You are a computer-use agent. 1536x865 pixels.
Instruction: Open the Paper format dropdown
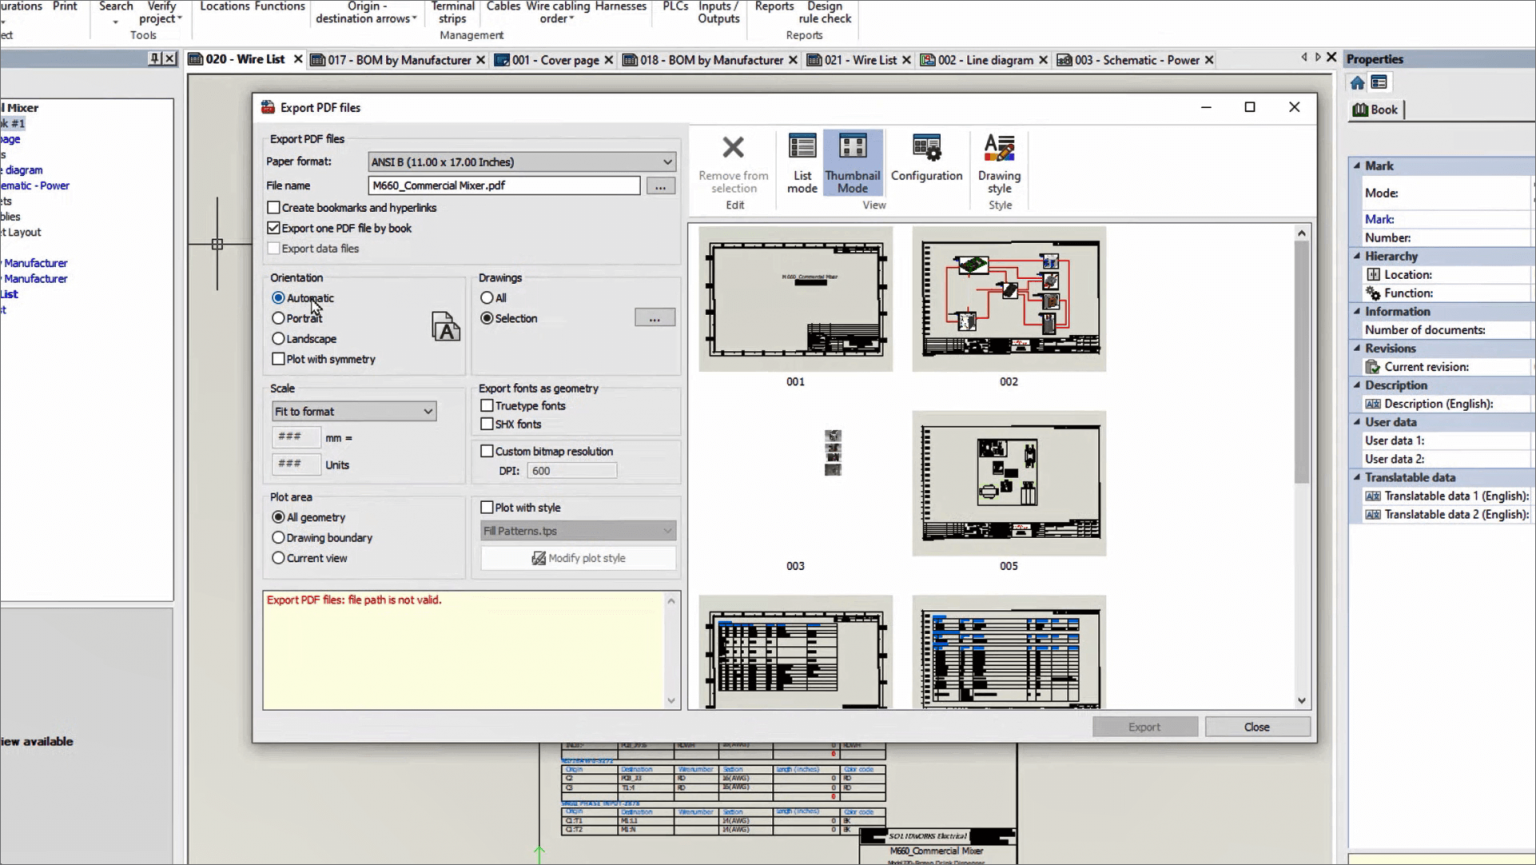[x=521, y=162]
